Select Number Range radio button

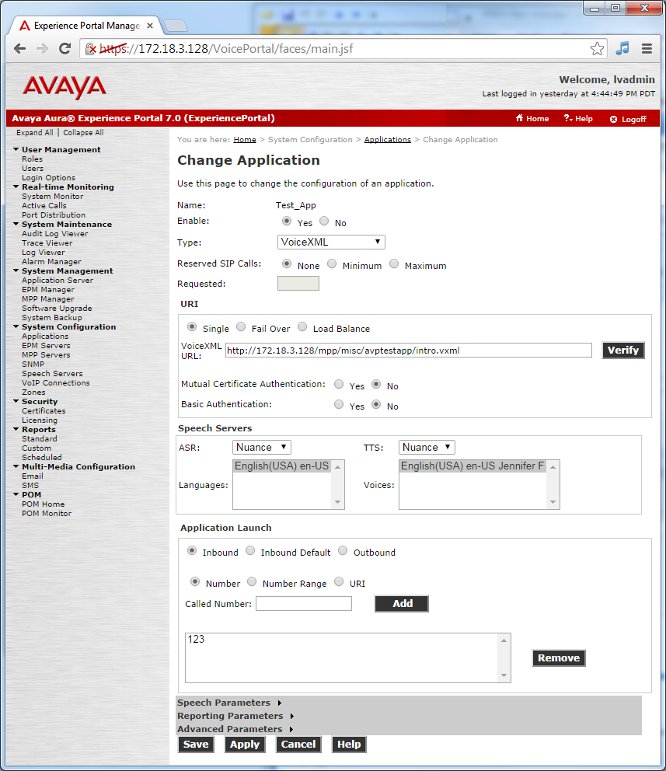pyautogui.click(x=252, y=582)
